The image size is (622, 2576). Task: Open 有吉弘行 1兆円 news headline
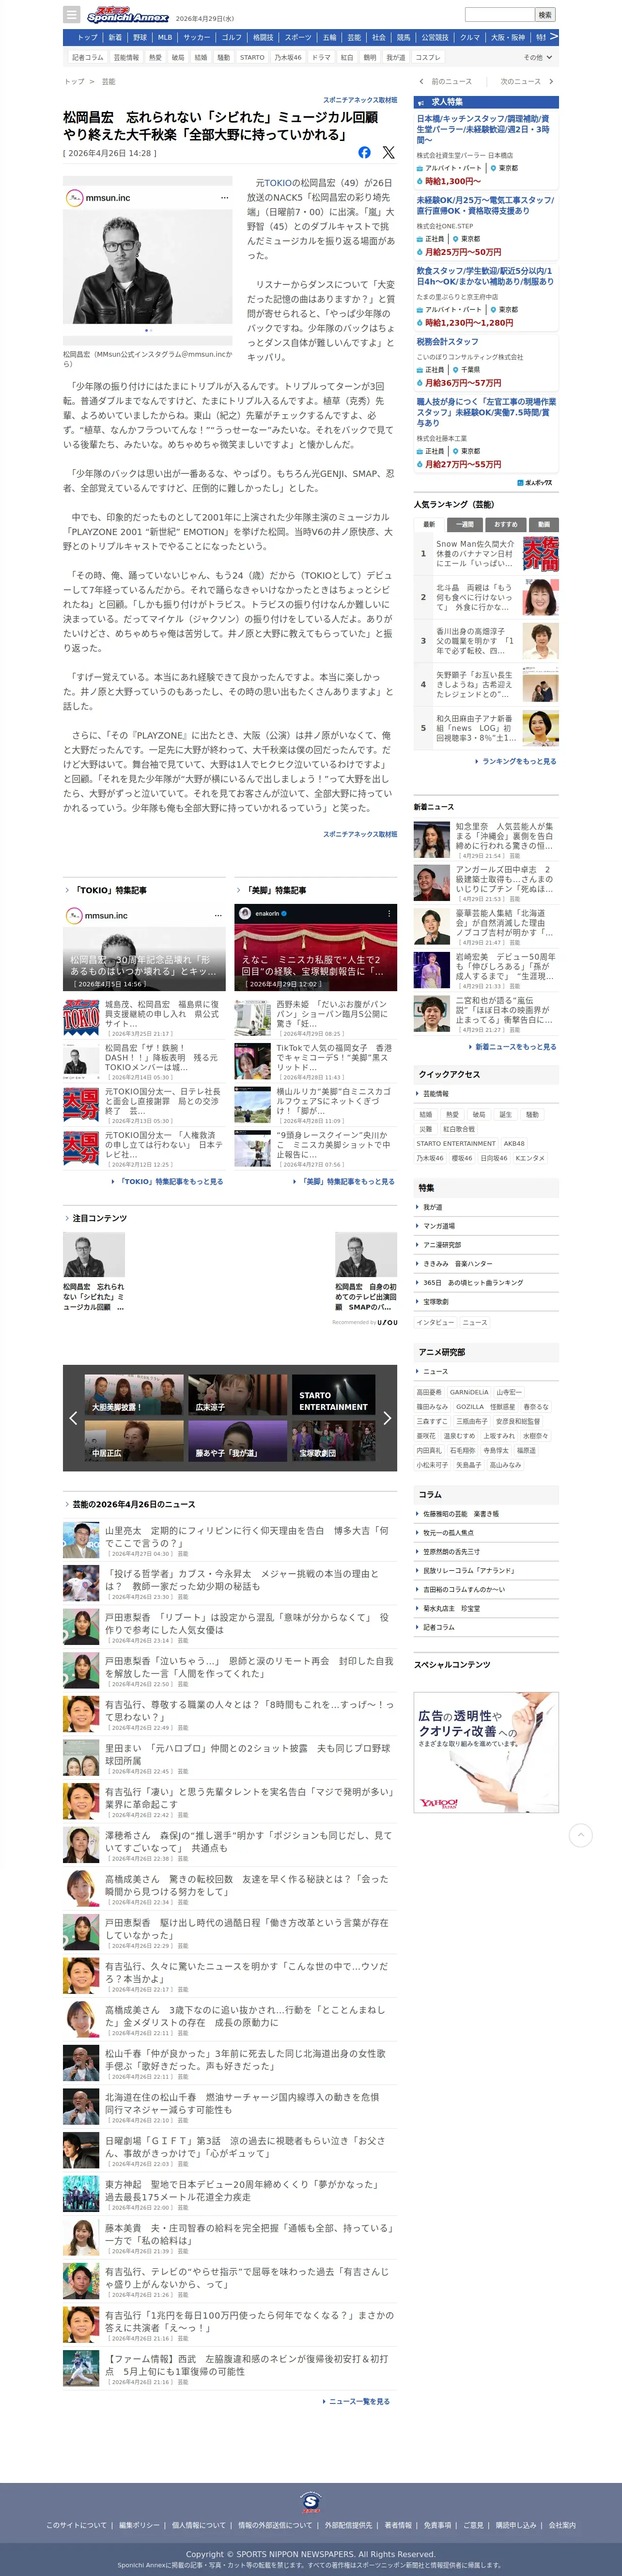249,2321
